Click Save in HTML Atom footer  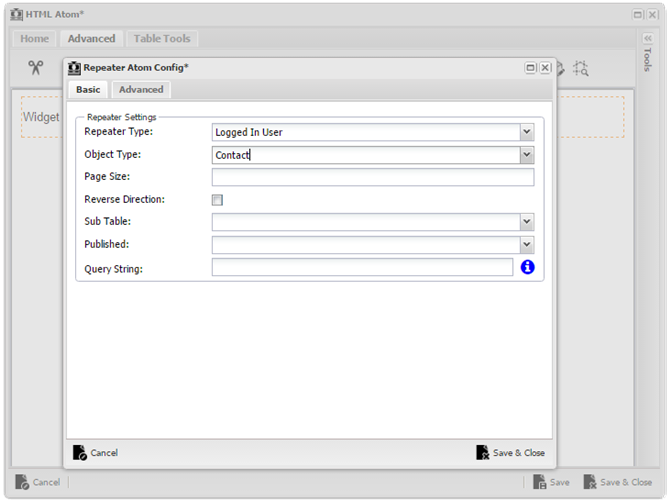[551, 482]
